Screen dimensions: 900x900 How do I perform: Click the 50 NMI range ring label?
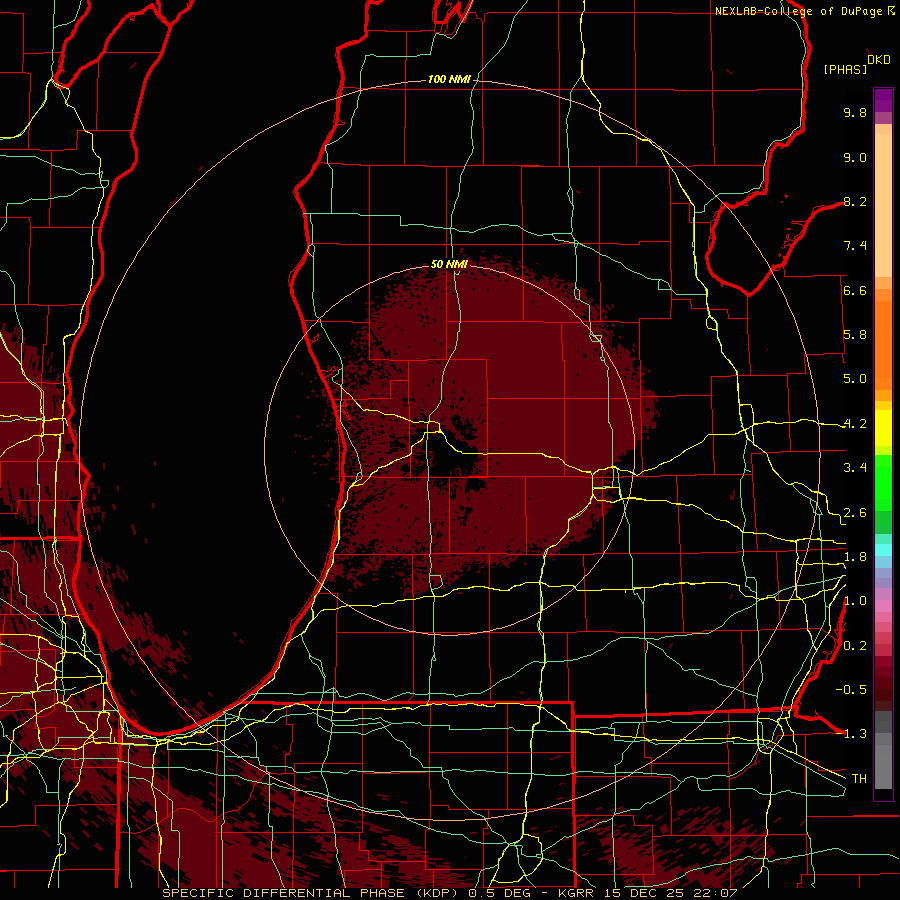click(449, 265)
